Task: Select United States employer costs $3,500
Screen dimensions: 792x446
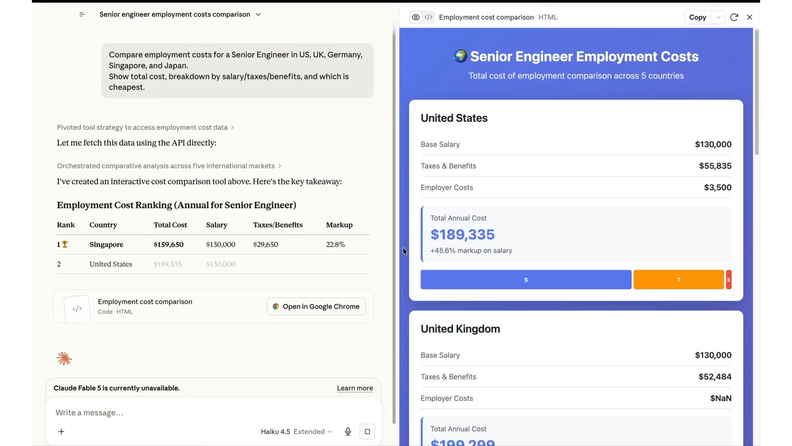Action: tap(717, 187)
